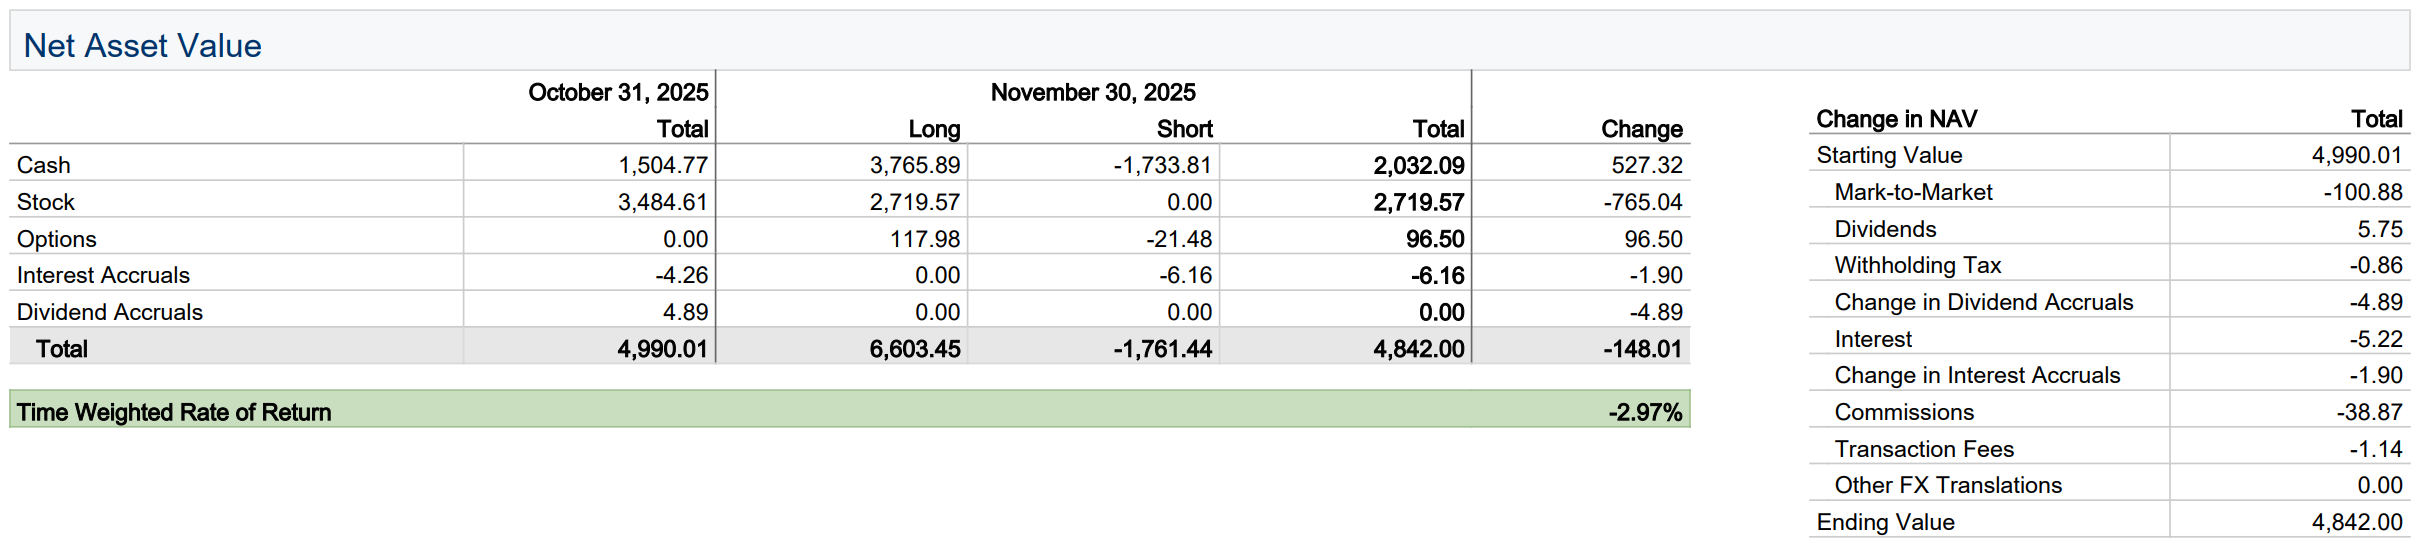Select the Withholding Tax line item
Viewport: 2424px width, 547px height.
point(1917,265)
